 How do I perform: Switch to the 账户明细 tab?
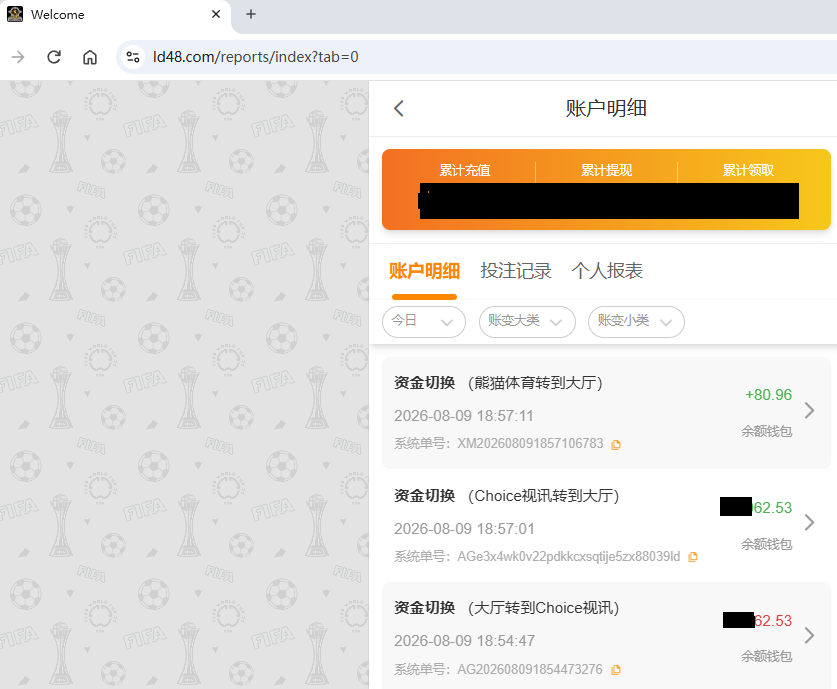pos(424,271)
